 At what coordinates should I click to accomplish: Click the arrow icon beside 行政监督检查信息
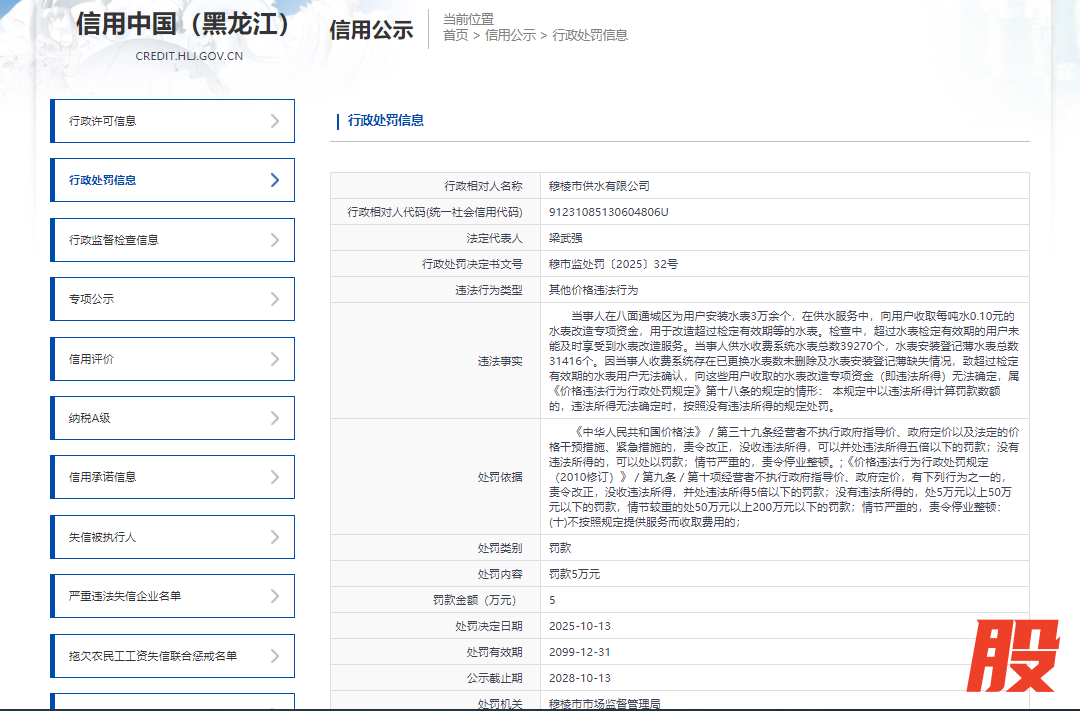(275, 240)
